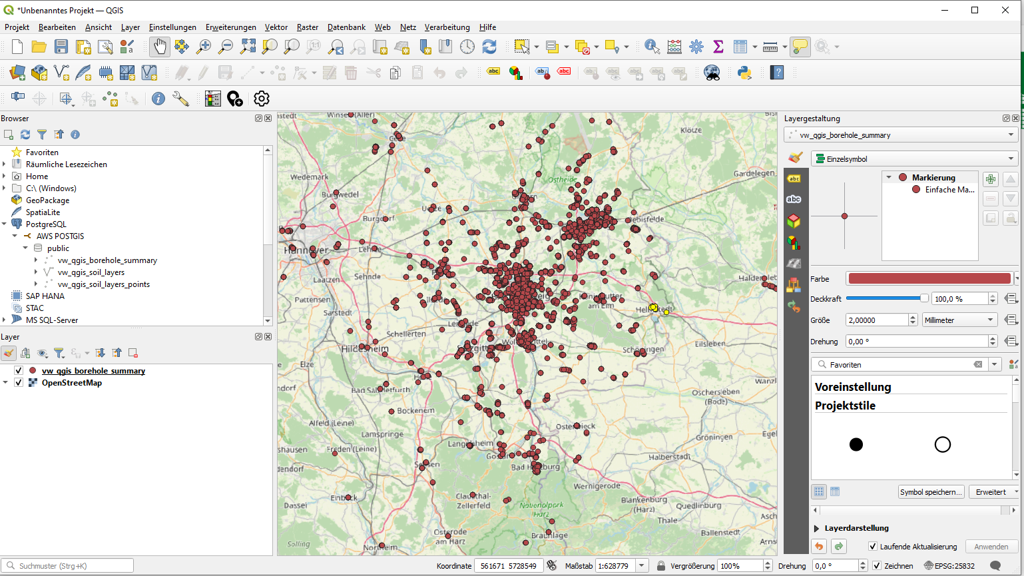Click the Zoom In magnifier tool
This screenshot has width=1024, height=576.
pyautogui.click(x=204, y=47)
